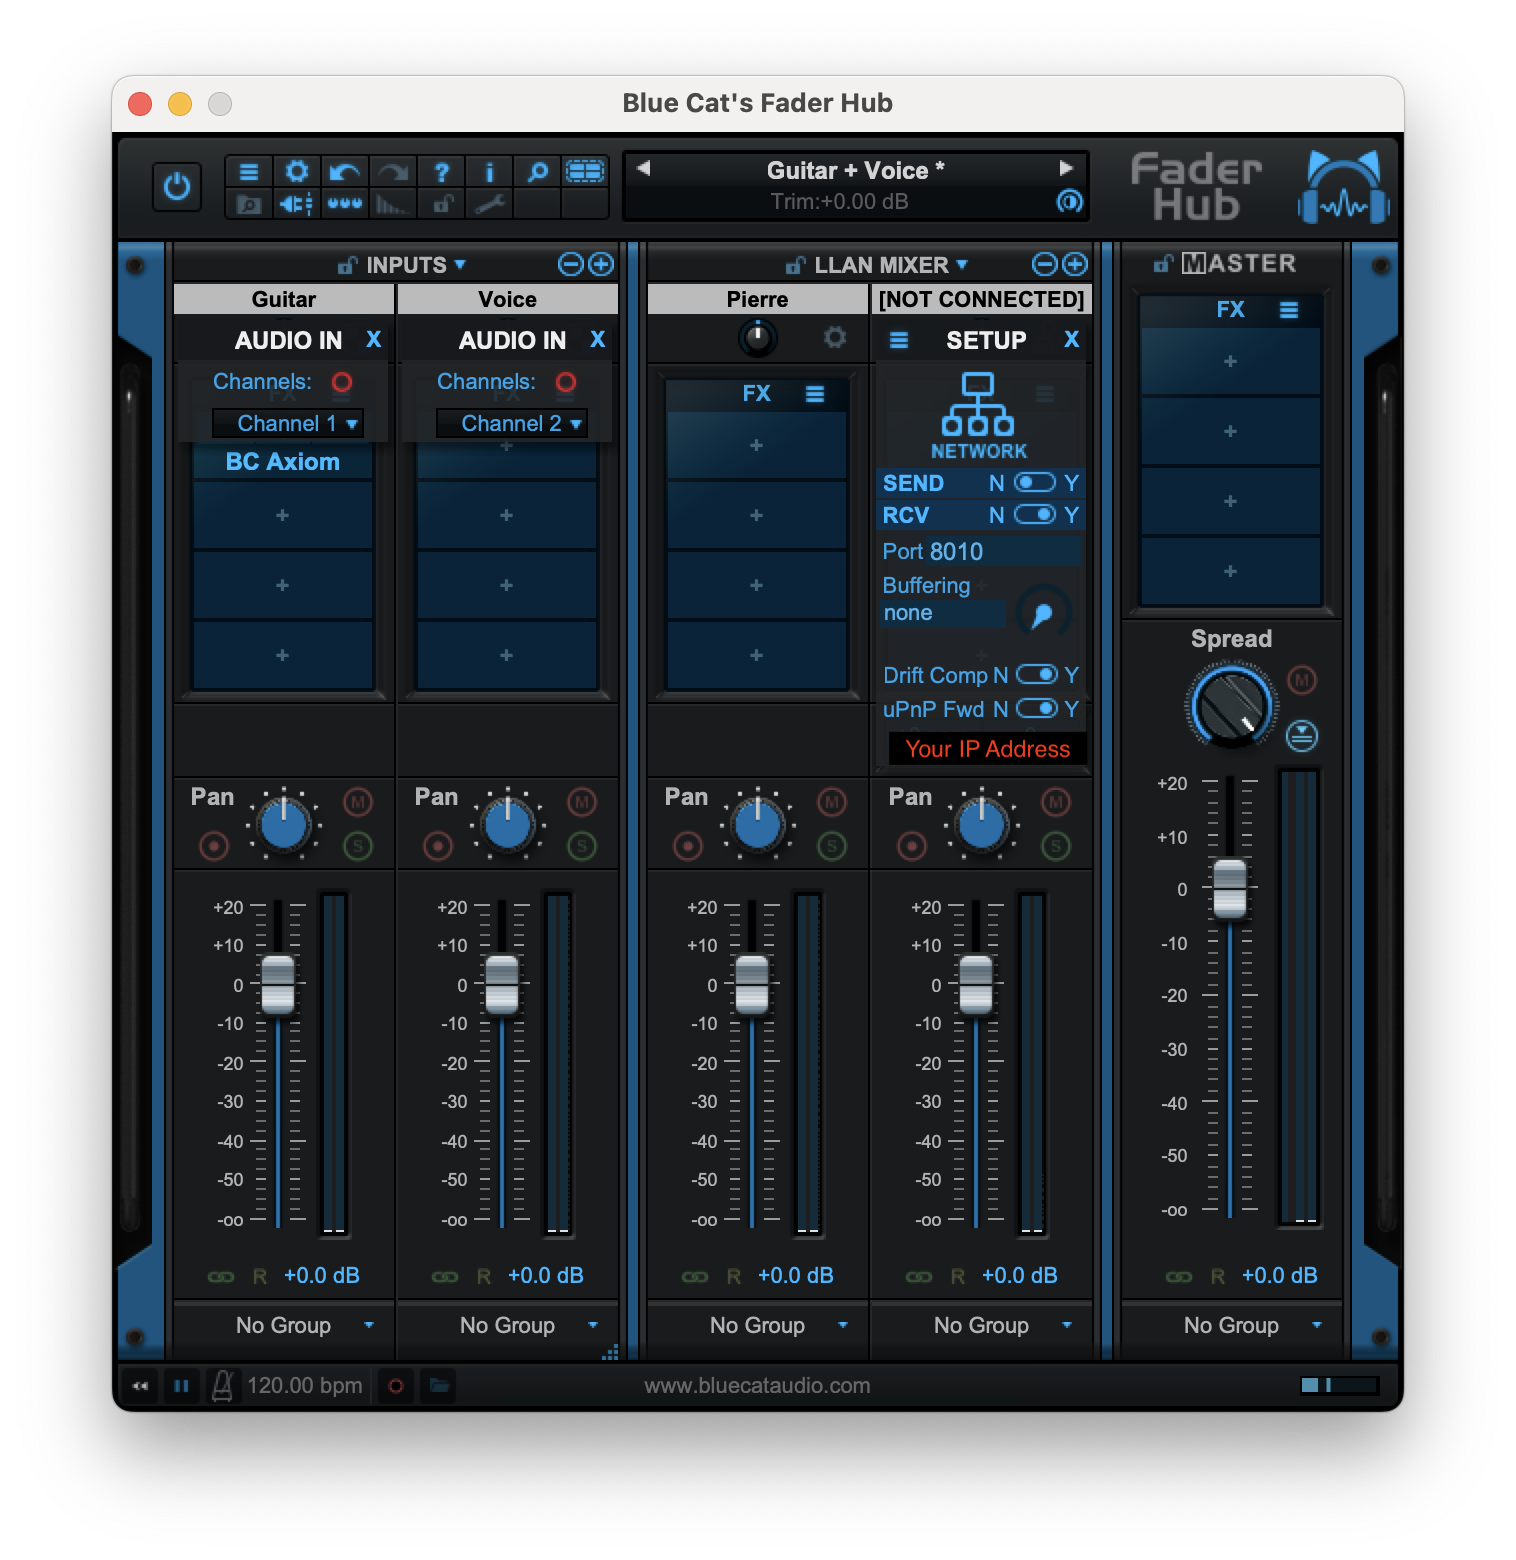This screenshot has width=1516, height=1560.
Task: Click the level meter bars toolbar icon
Action: point(393,204)
